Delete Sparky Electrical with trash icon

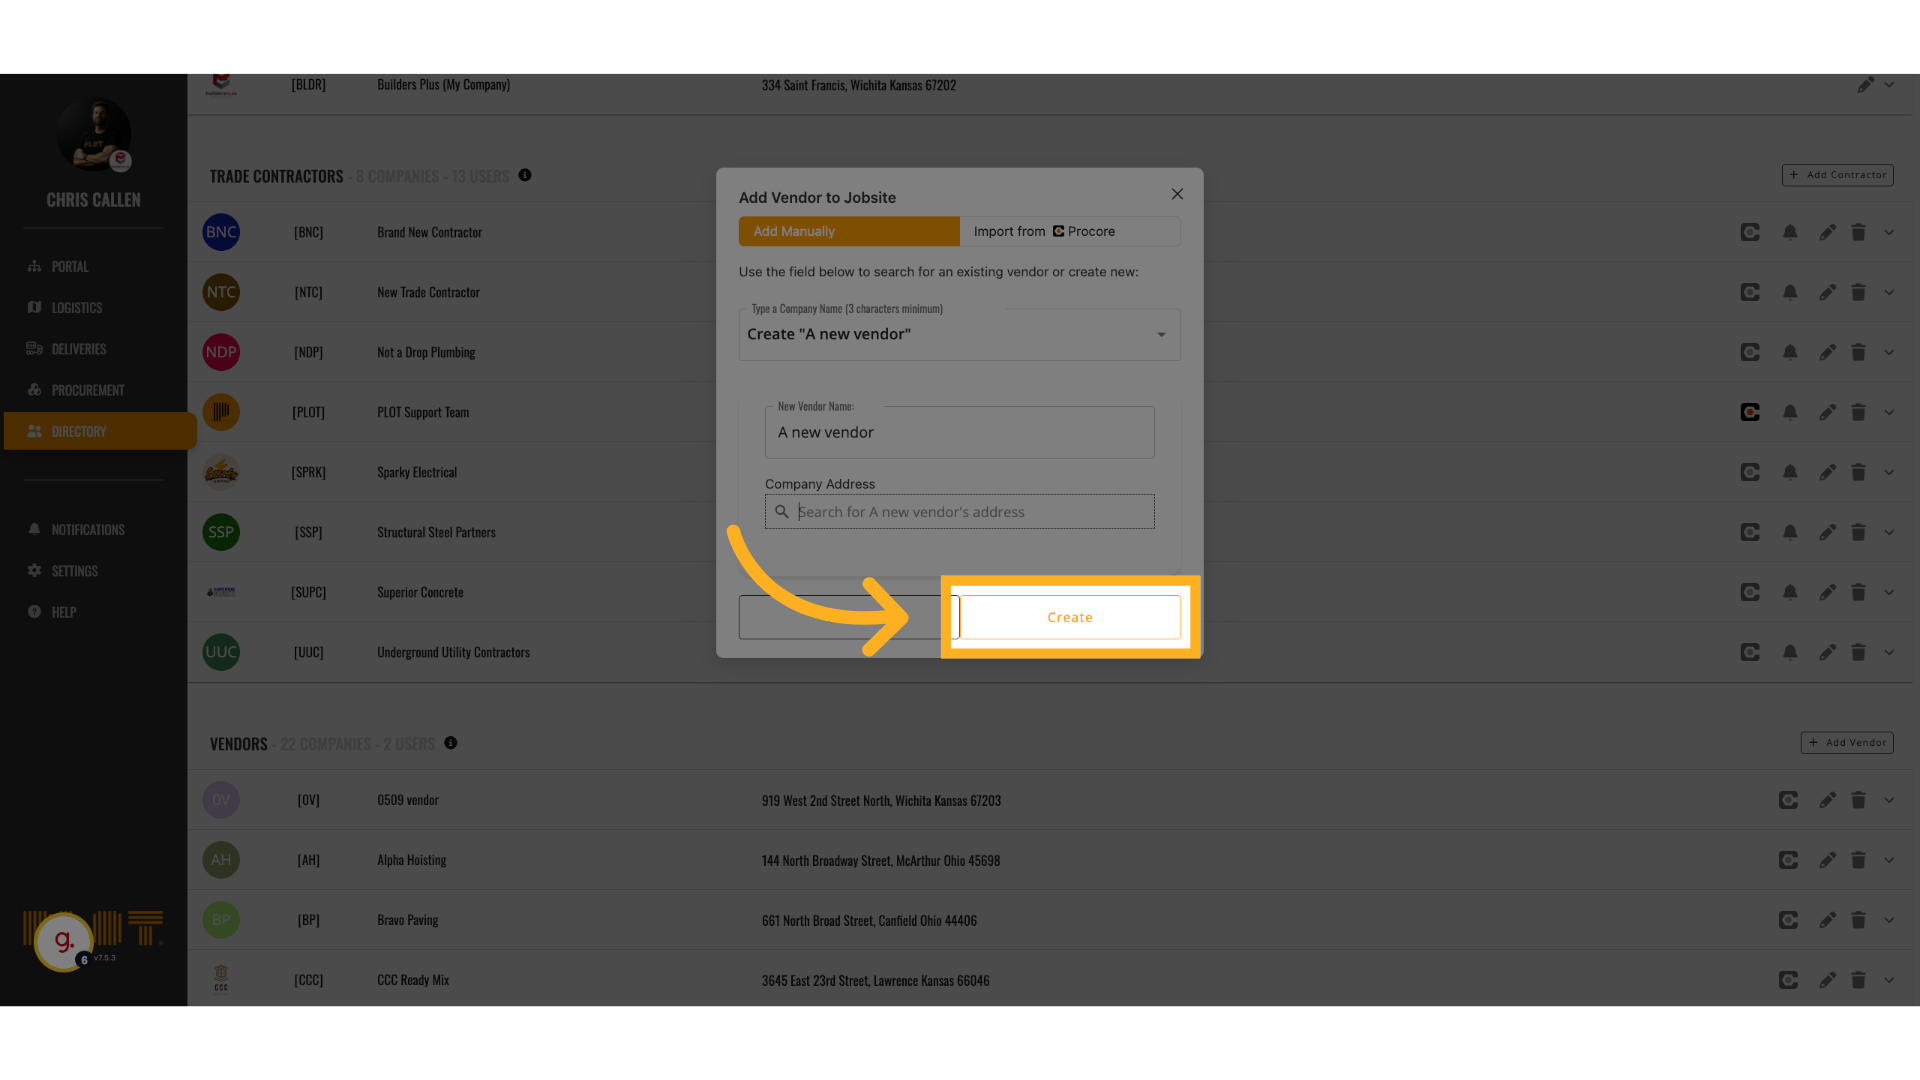coord(1858,472)
